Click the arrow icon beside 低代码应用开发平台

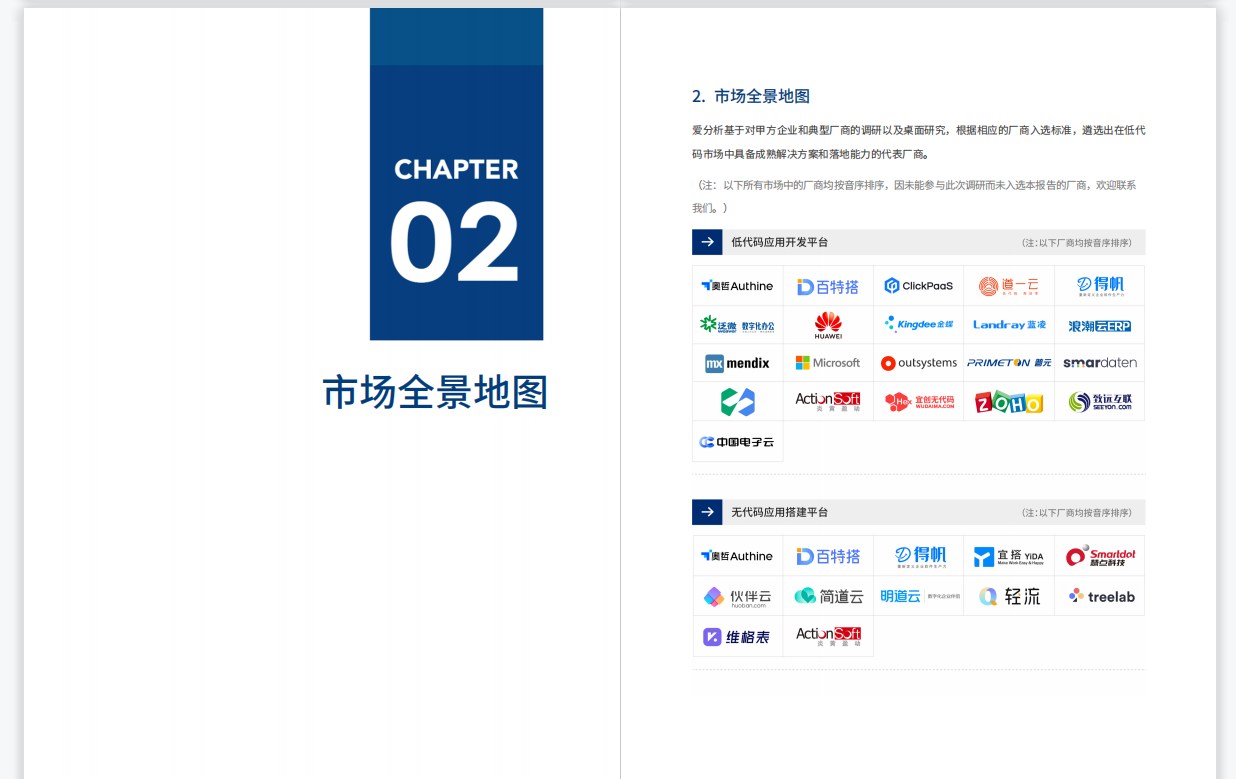pos(707,242)
